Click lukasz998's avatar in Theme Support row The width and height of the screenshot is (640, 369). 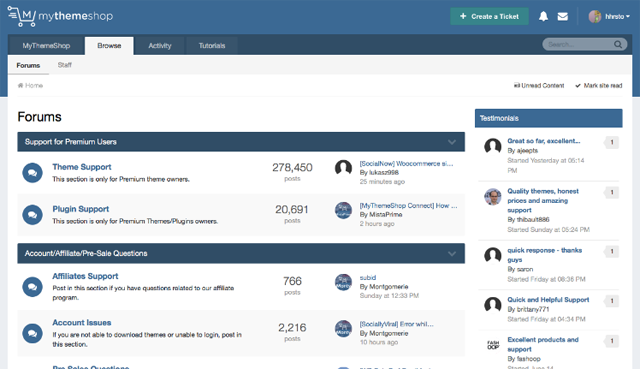pyautogui.click(x=343, y=168)
